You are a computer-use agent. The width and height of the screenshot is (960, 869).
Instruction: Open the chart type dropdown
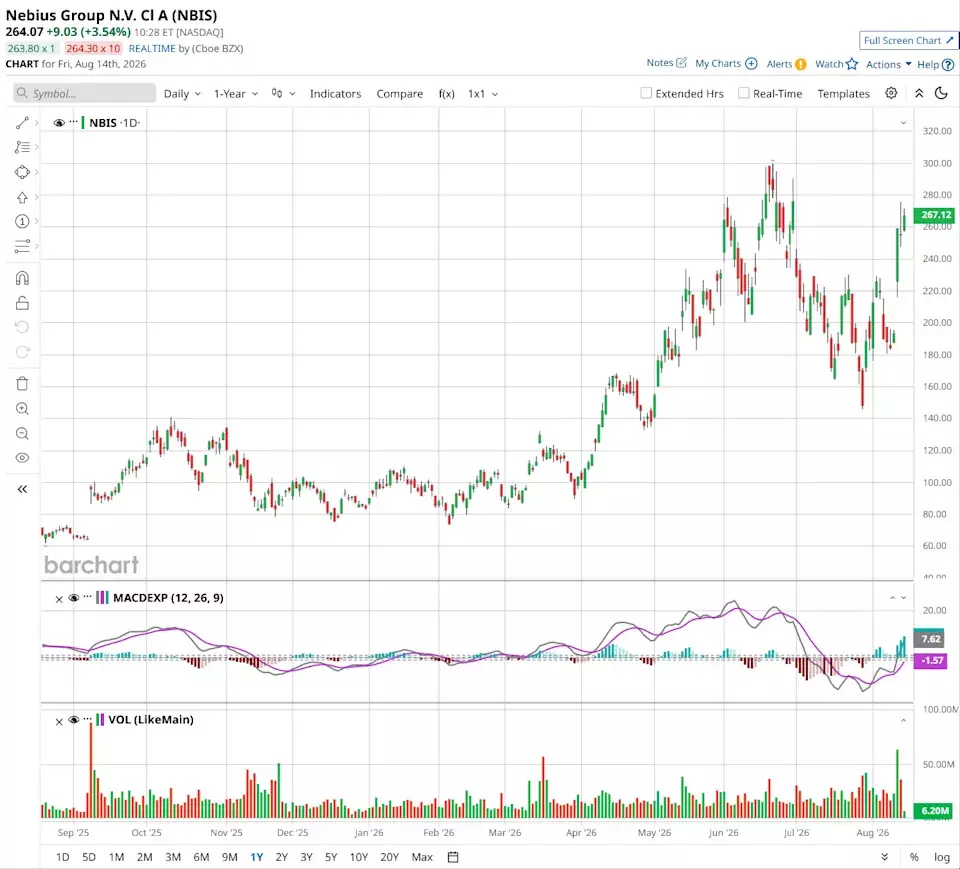coord(283,94)
